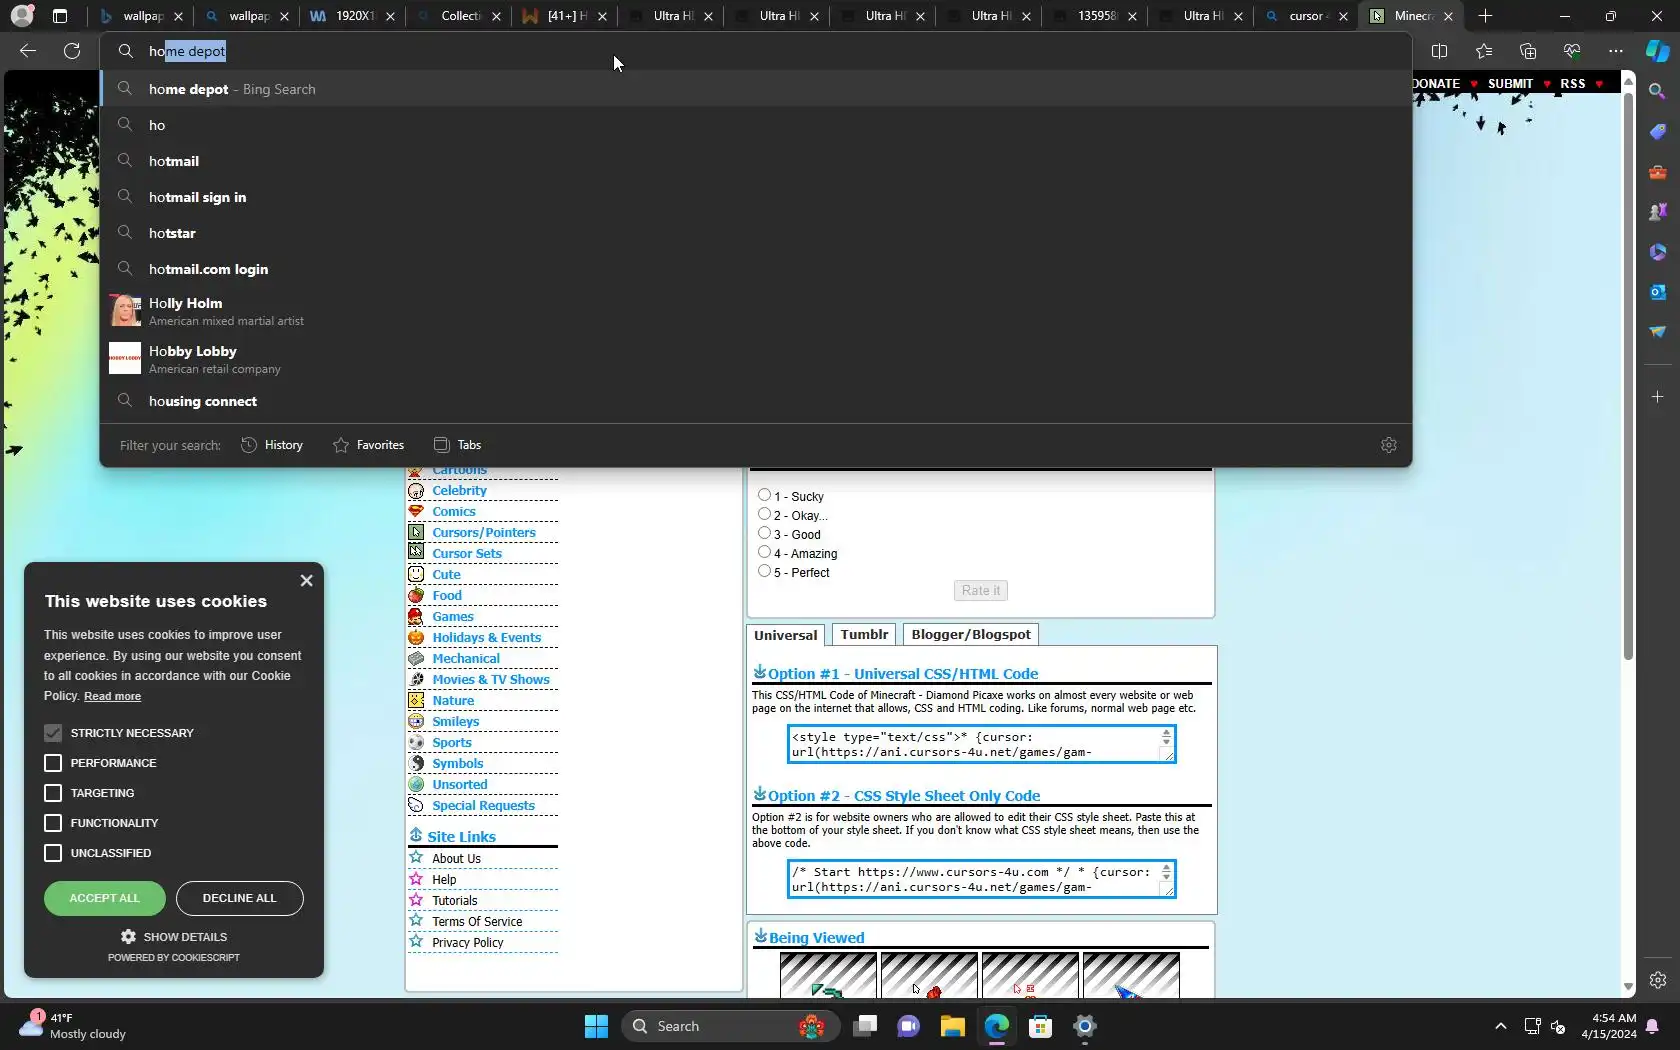Open a new tab with plus button
Viewport: 1680px width, 1050px height.
(x=1485, y=16)
